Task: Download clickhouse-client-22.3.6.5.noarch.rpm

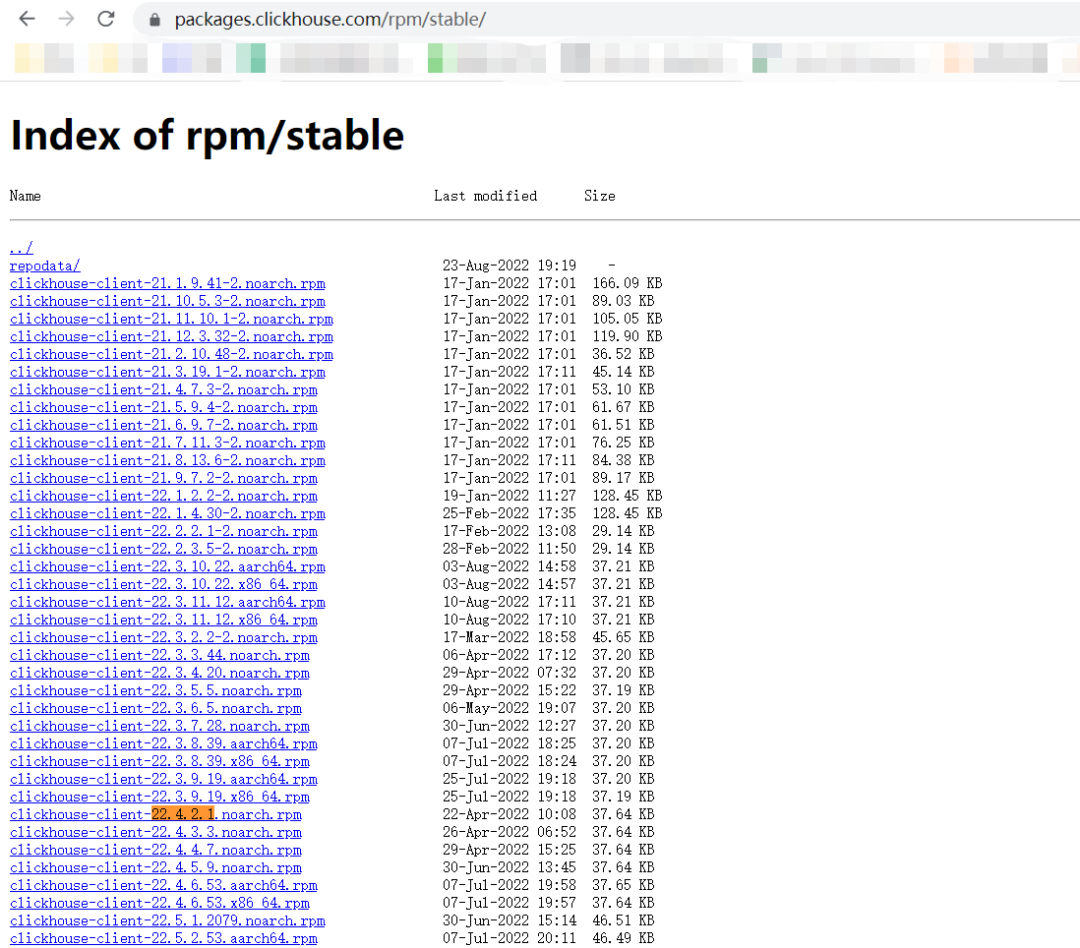Action: 156,708
